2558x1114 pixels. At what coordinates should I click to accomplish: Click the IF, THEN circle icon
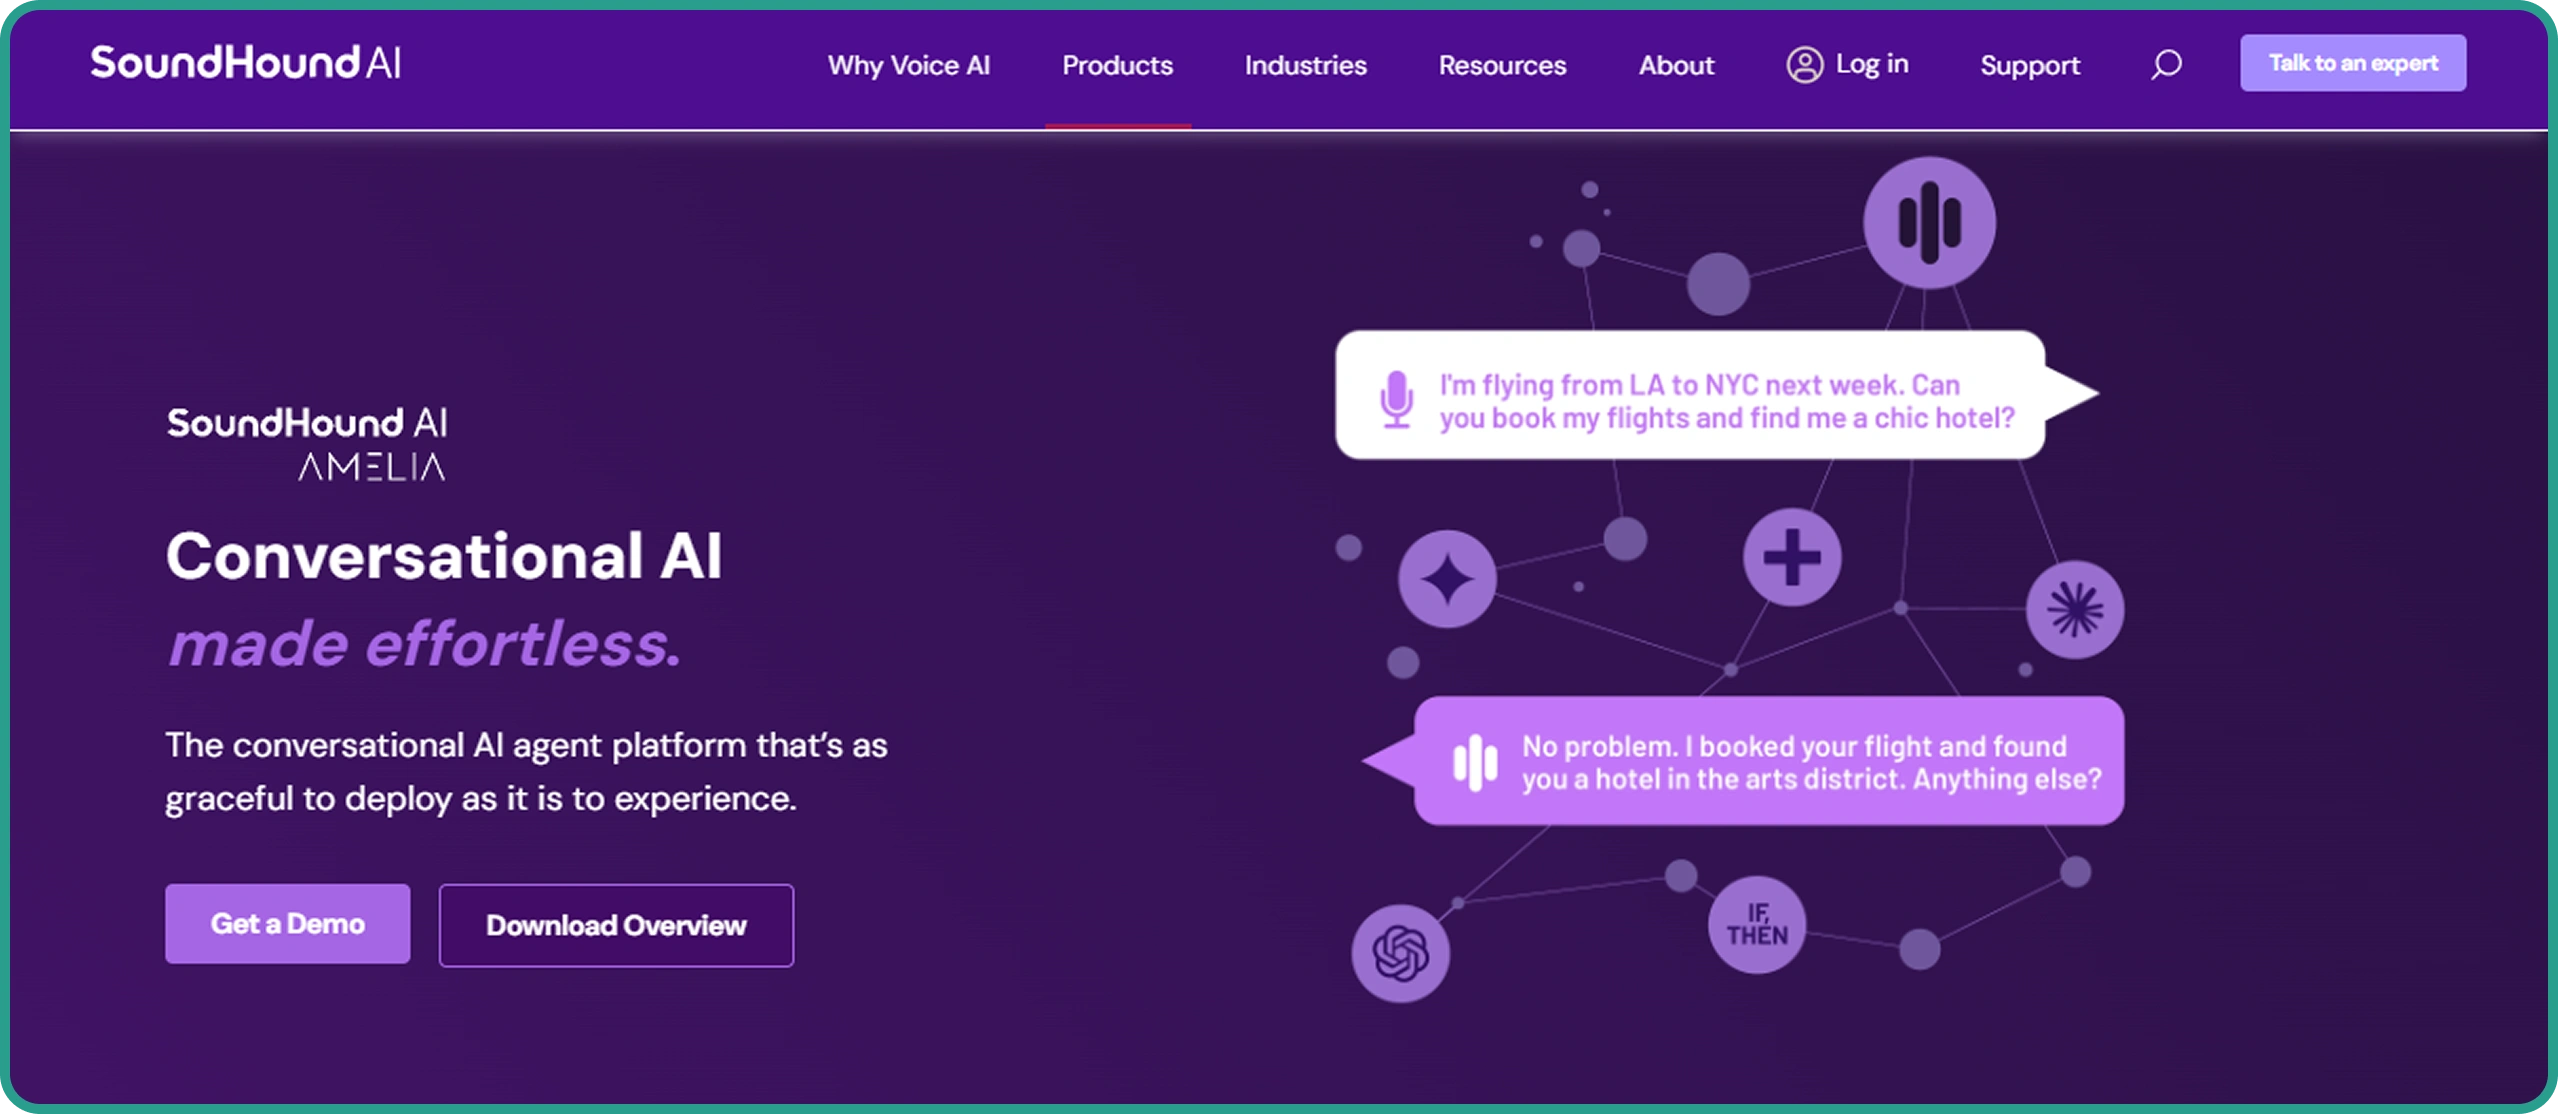(x=1756, y=924)
